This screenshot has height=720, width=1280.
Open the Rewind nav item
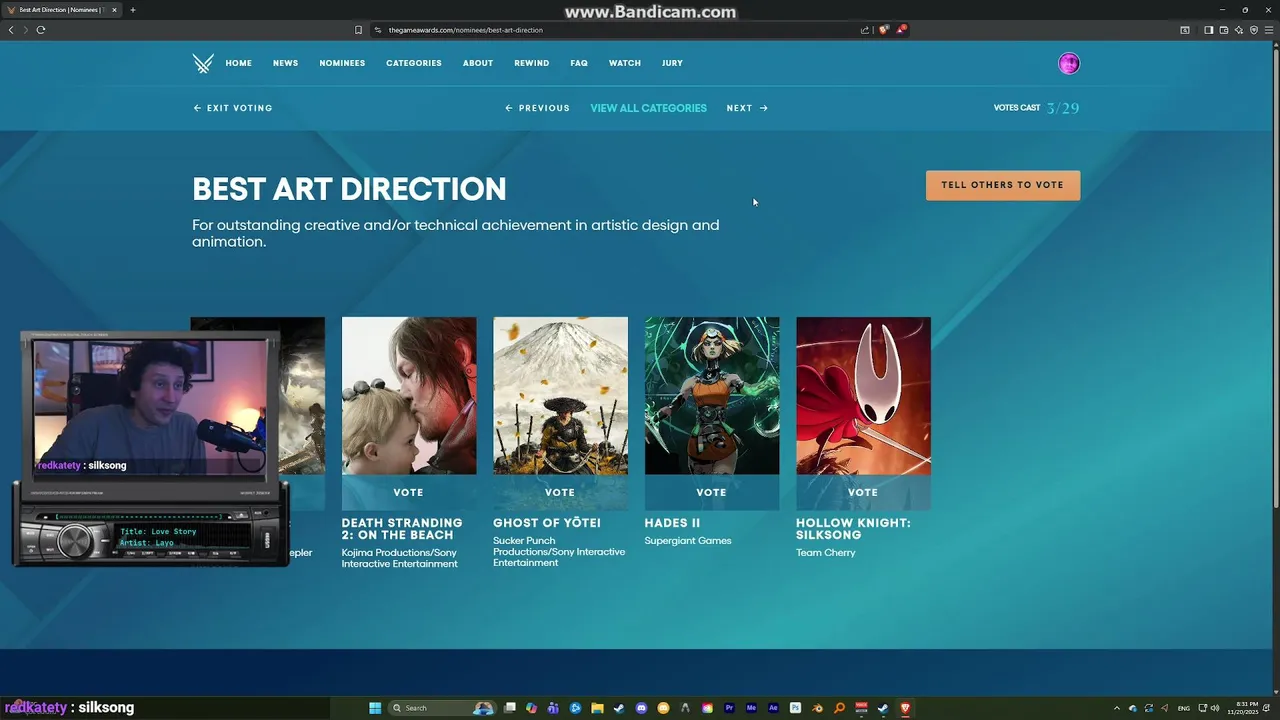(532, 63)
